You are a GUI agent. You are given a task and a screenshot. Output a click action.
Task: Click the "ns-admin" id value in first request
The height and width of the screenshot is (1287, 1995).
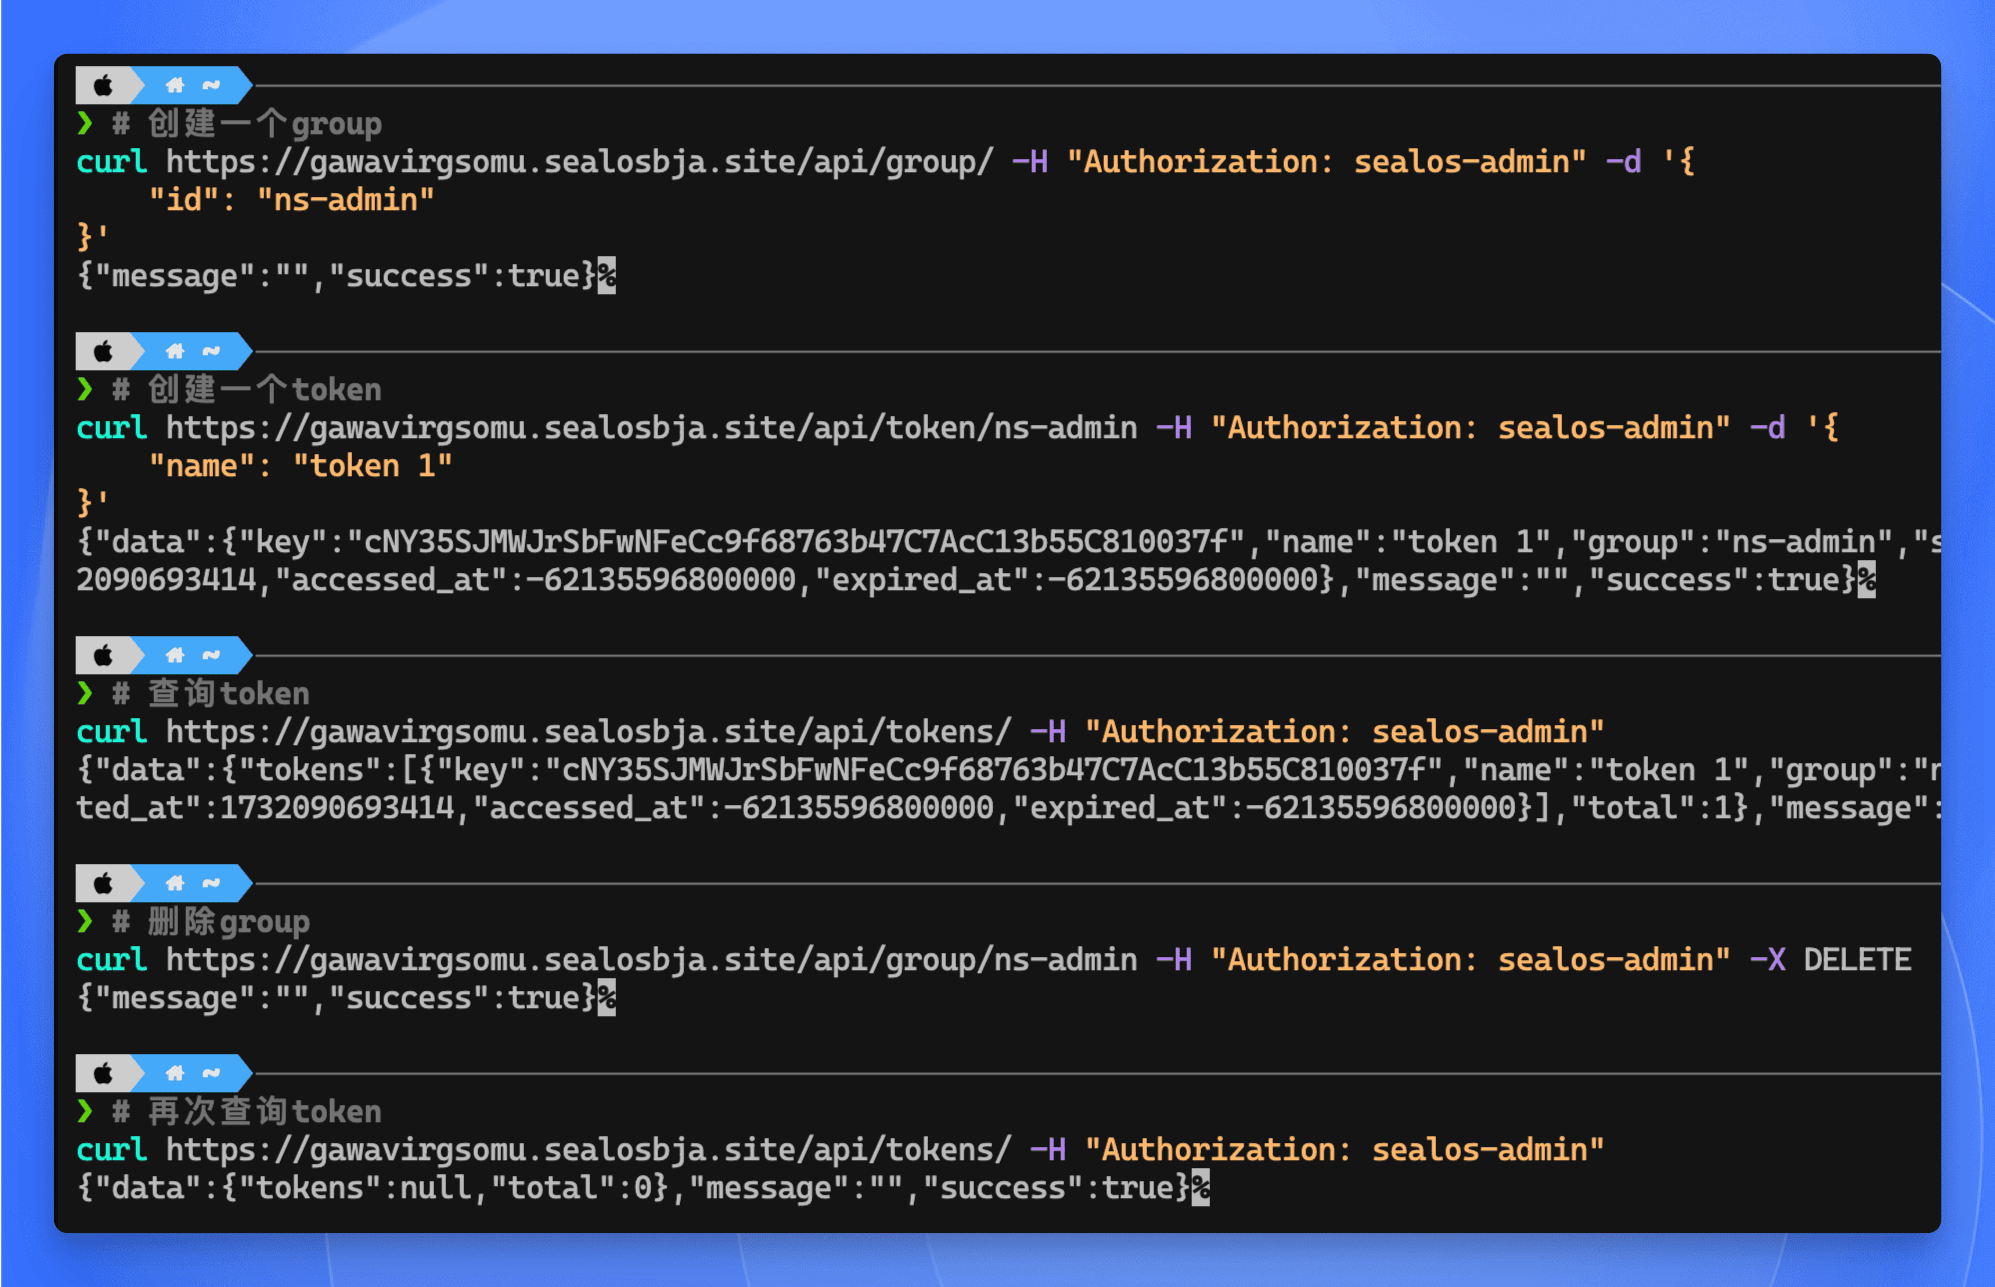pyautogui.click(x=345, y=200)
